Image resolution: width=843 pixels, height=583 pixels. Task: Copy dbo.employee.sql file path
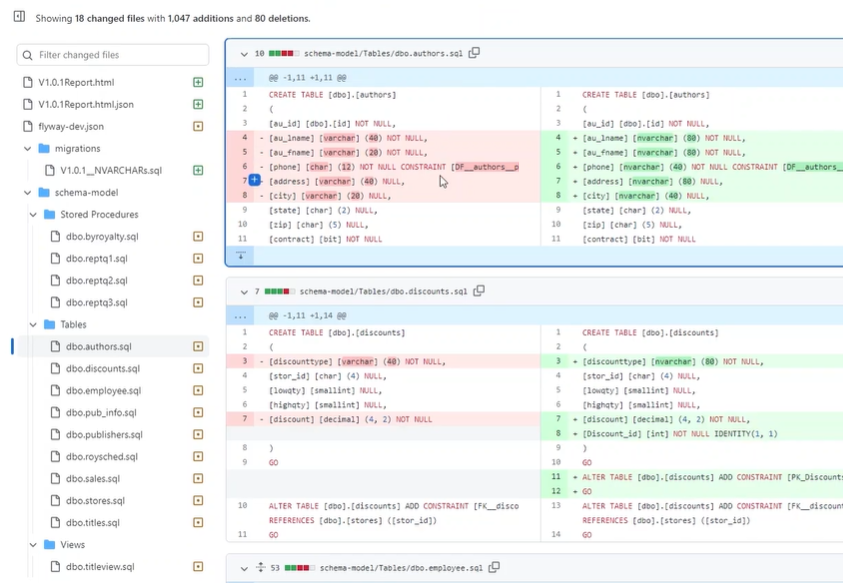494,567
